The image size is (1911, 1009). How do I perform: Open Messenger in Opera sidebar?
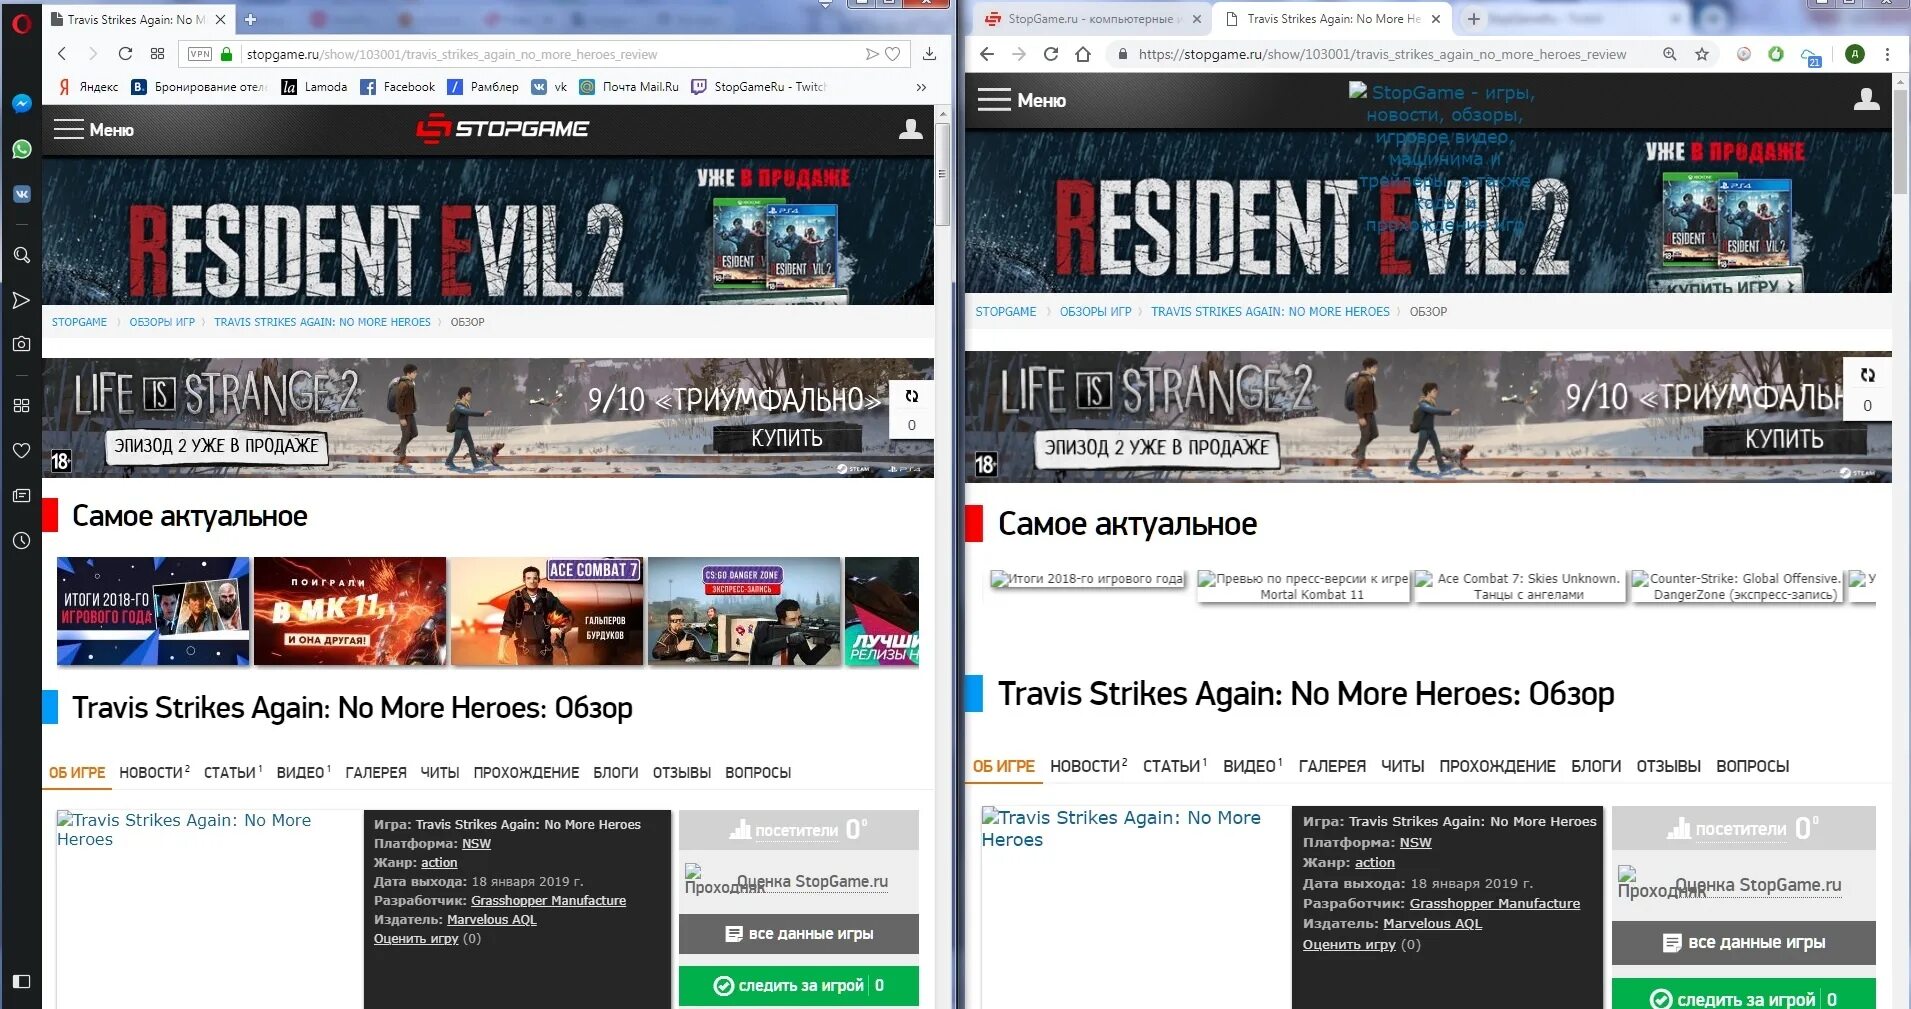click(x=21, y=104)
